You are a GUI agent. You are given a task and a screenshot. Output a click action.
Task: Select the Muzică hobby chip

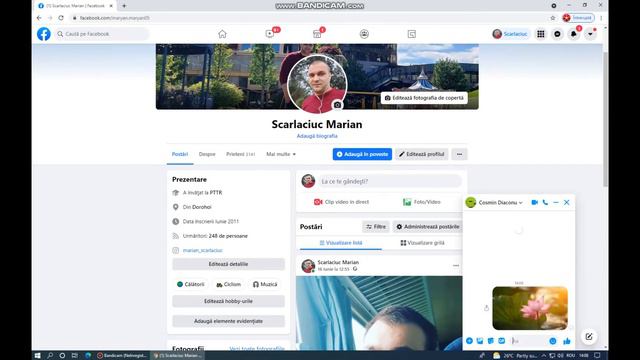(265, 284)
